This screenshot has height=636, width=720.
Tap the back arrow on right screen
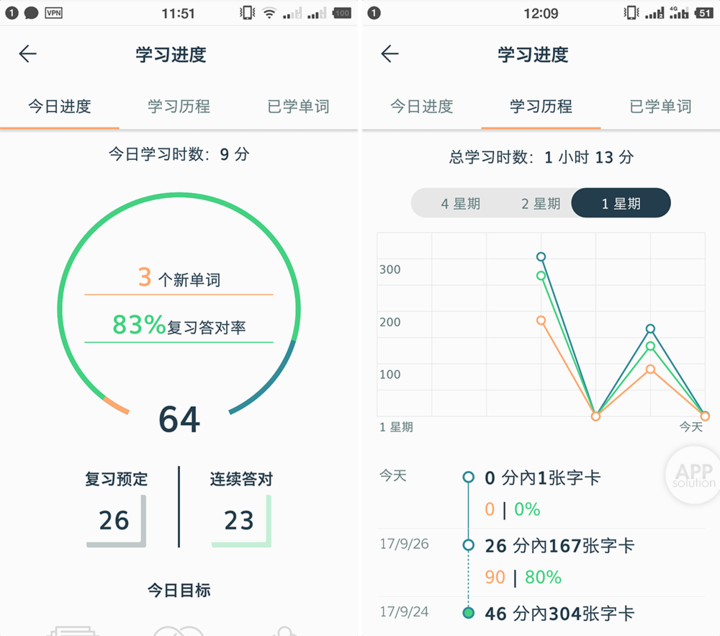point(390,54)
